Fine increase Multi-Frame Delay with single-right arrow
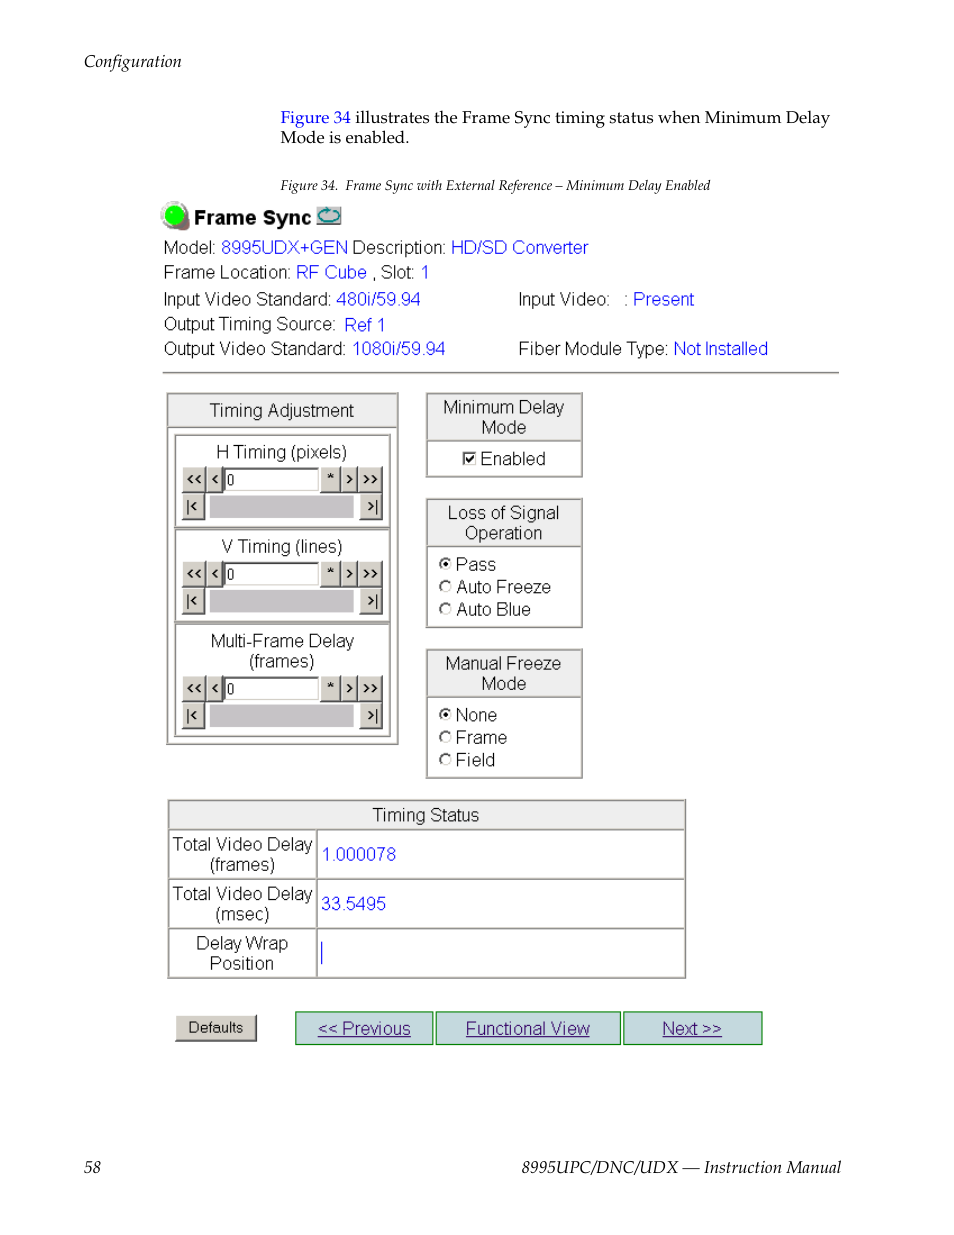 coord(349,689)
